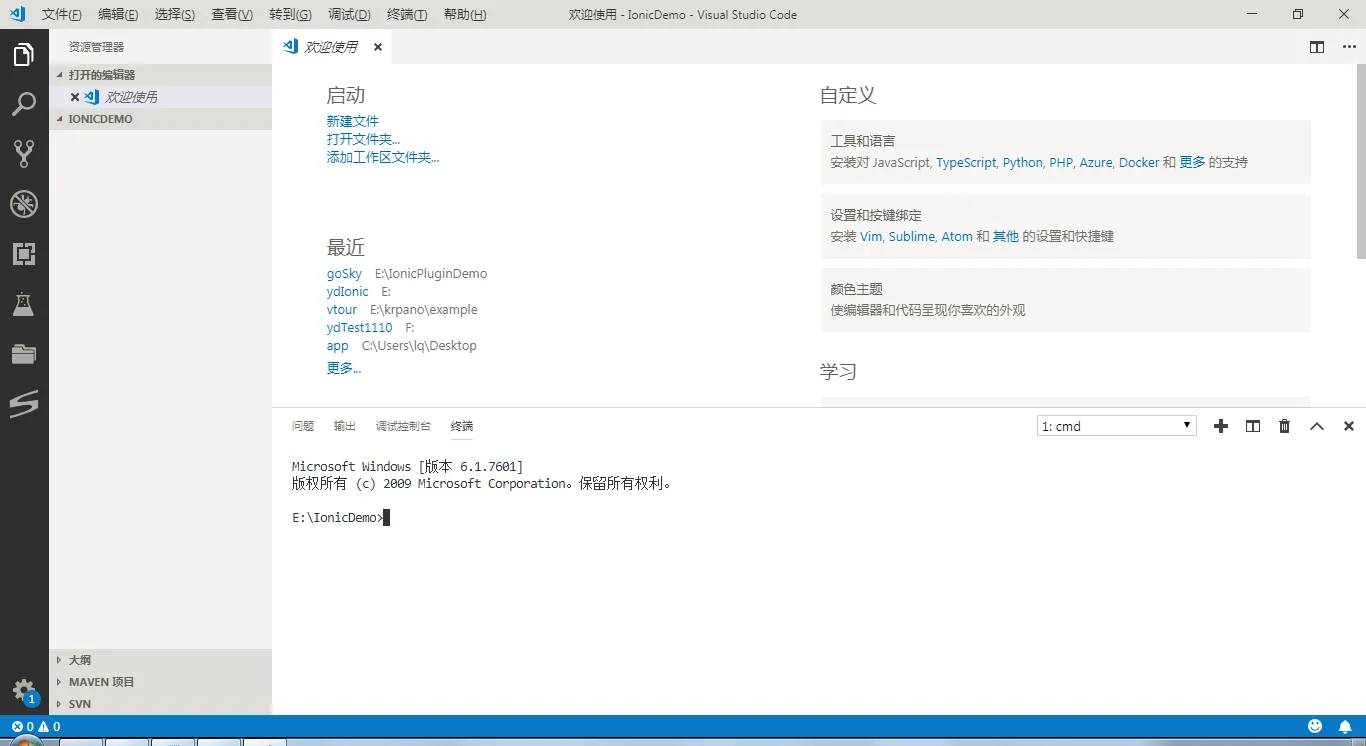This screenshot has width=1366, height=746.
Task: Click the welcome page vertical scrollbar
Action: coord(1361,160)
